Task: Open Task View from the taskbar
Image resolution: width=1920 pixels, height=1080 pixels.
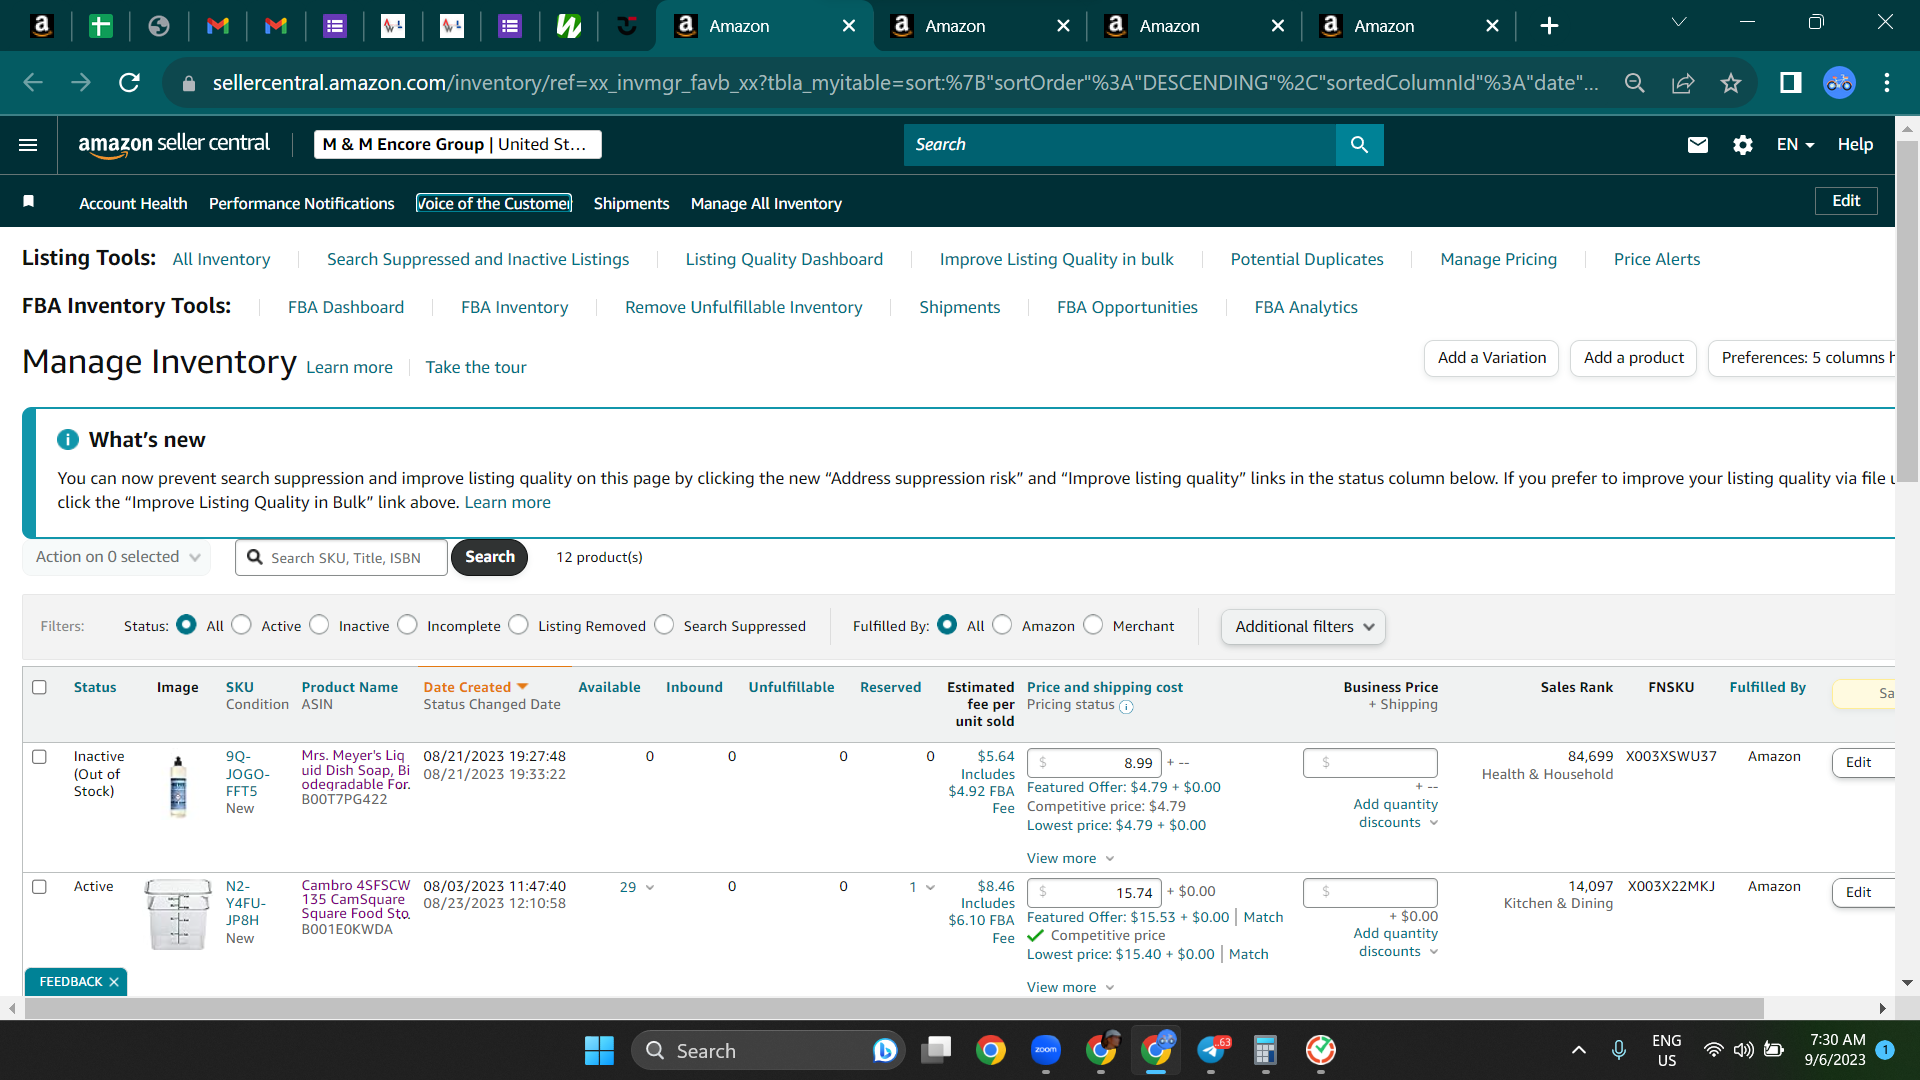Action: click(x=937, y=1050)
